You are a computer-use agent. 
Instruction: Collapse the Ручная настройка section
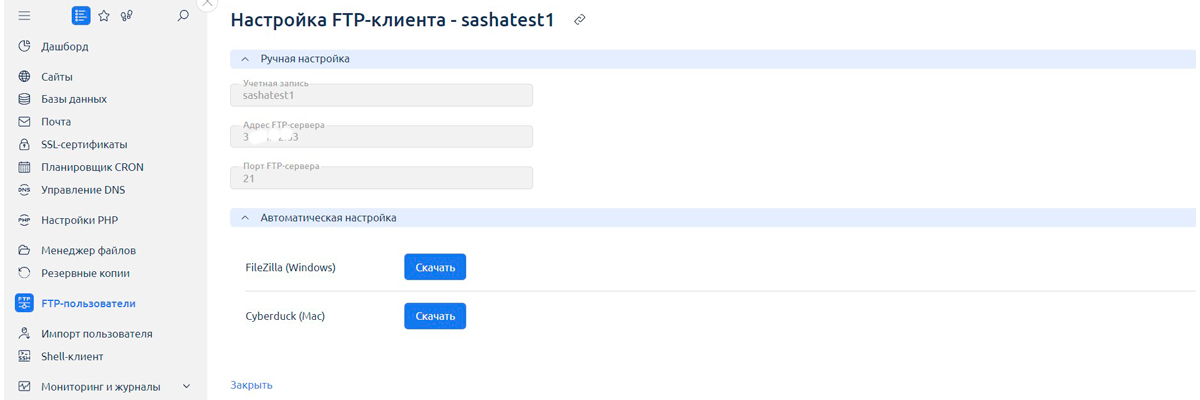pyautogui.click(x=244, y=59)
